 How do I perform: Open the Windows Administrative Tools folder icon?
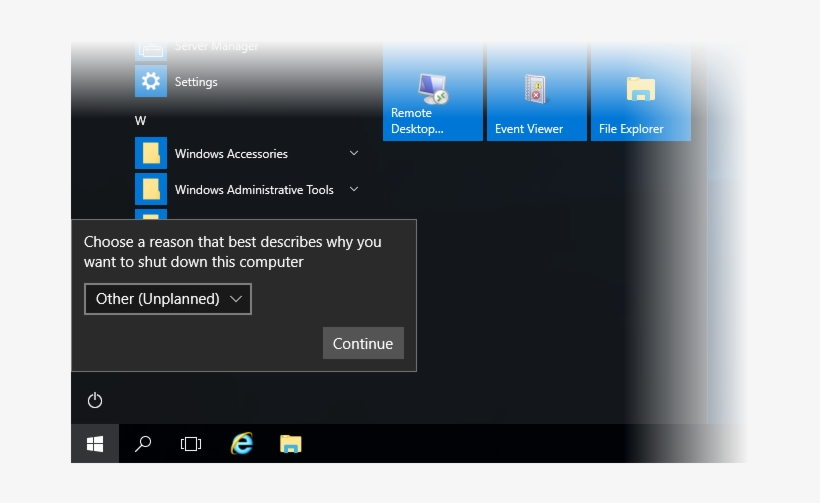(151, 189)
